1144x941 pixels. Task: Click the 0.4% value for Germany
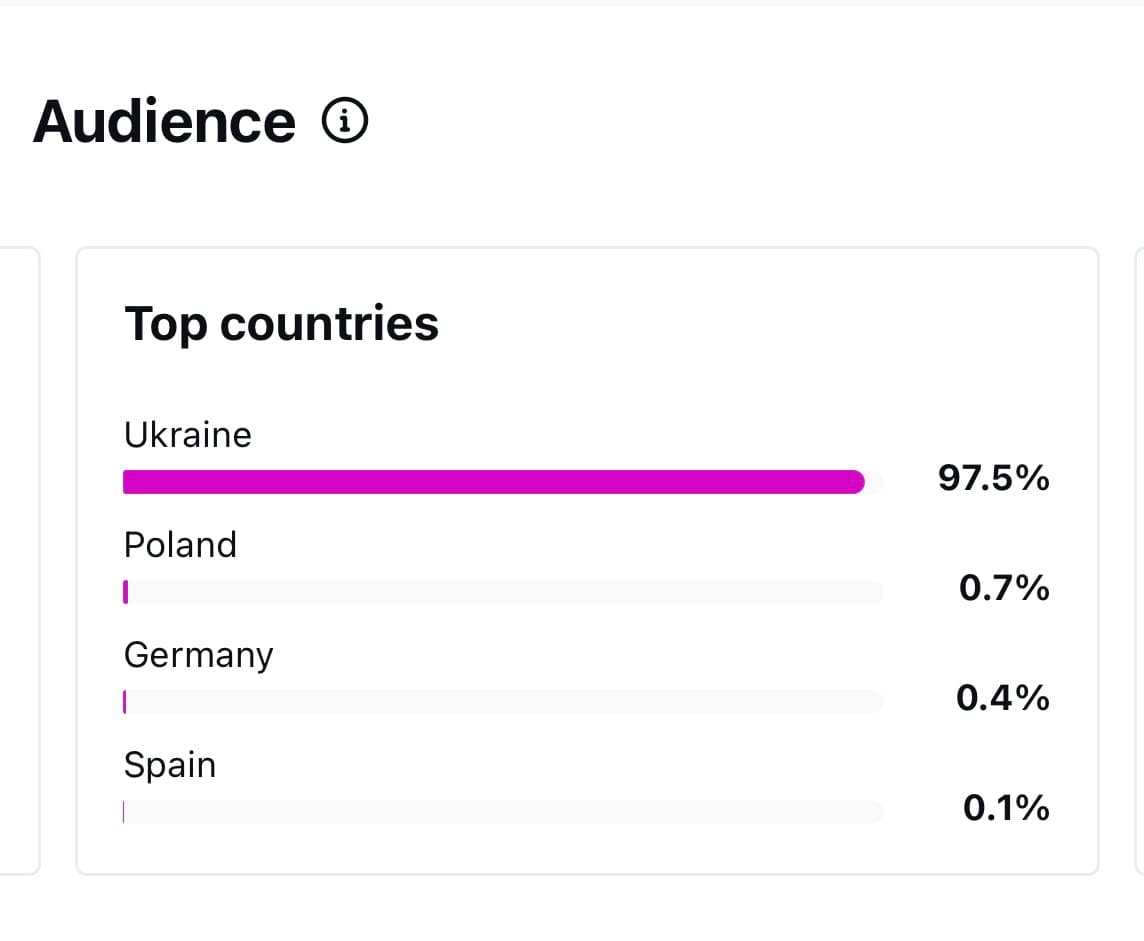pyautogui.click(x=1003, y=699)
